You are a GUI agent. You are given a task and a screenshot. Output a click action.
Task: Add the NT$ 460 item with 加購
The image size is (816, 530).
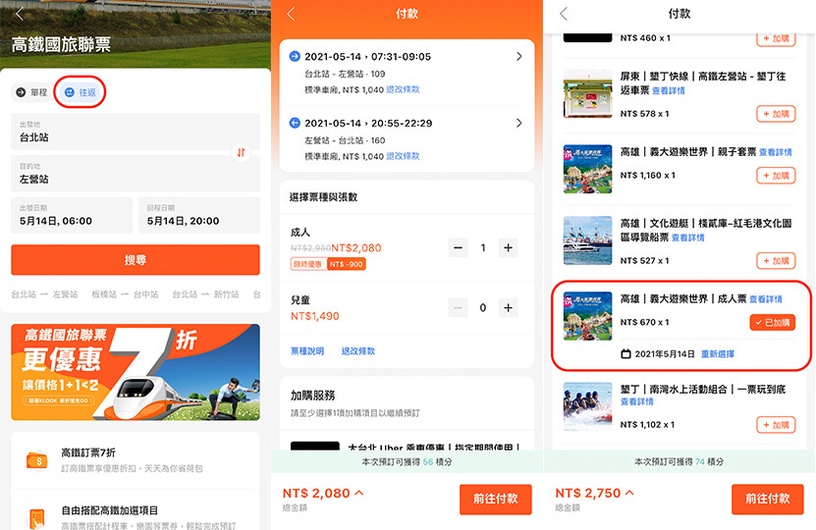[776, 39]
